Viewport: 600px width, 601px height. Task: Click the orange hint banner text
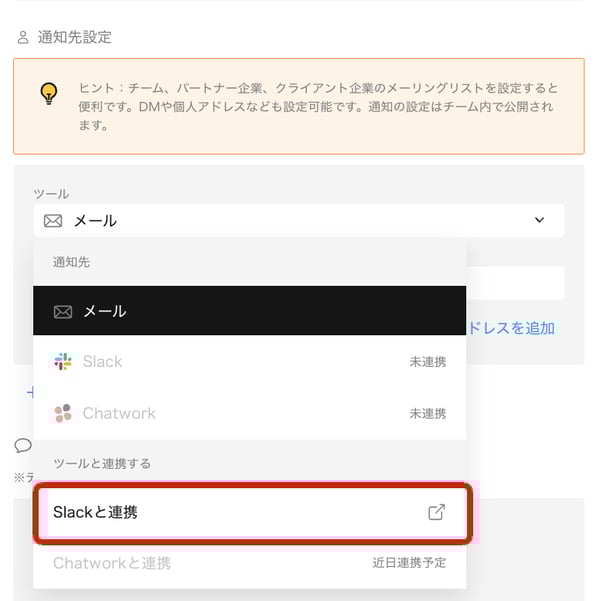(x=318, y=106)
